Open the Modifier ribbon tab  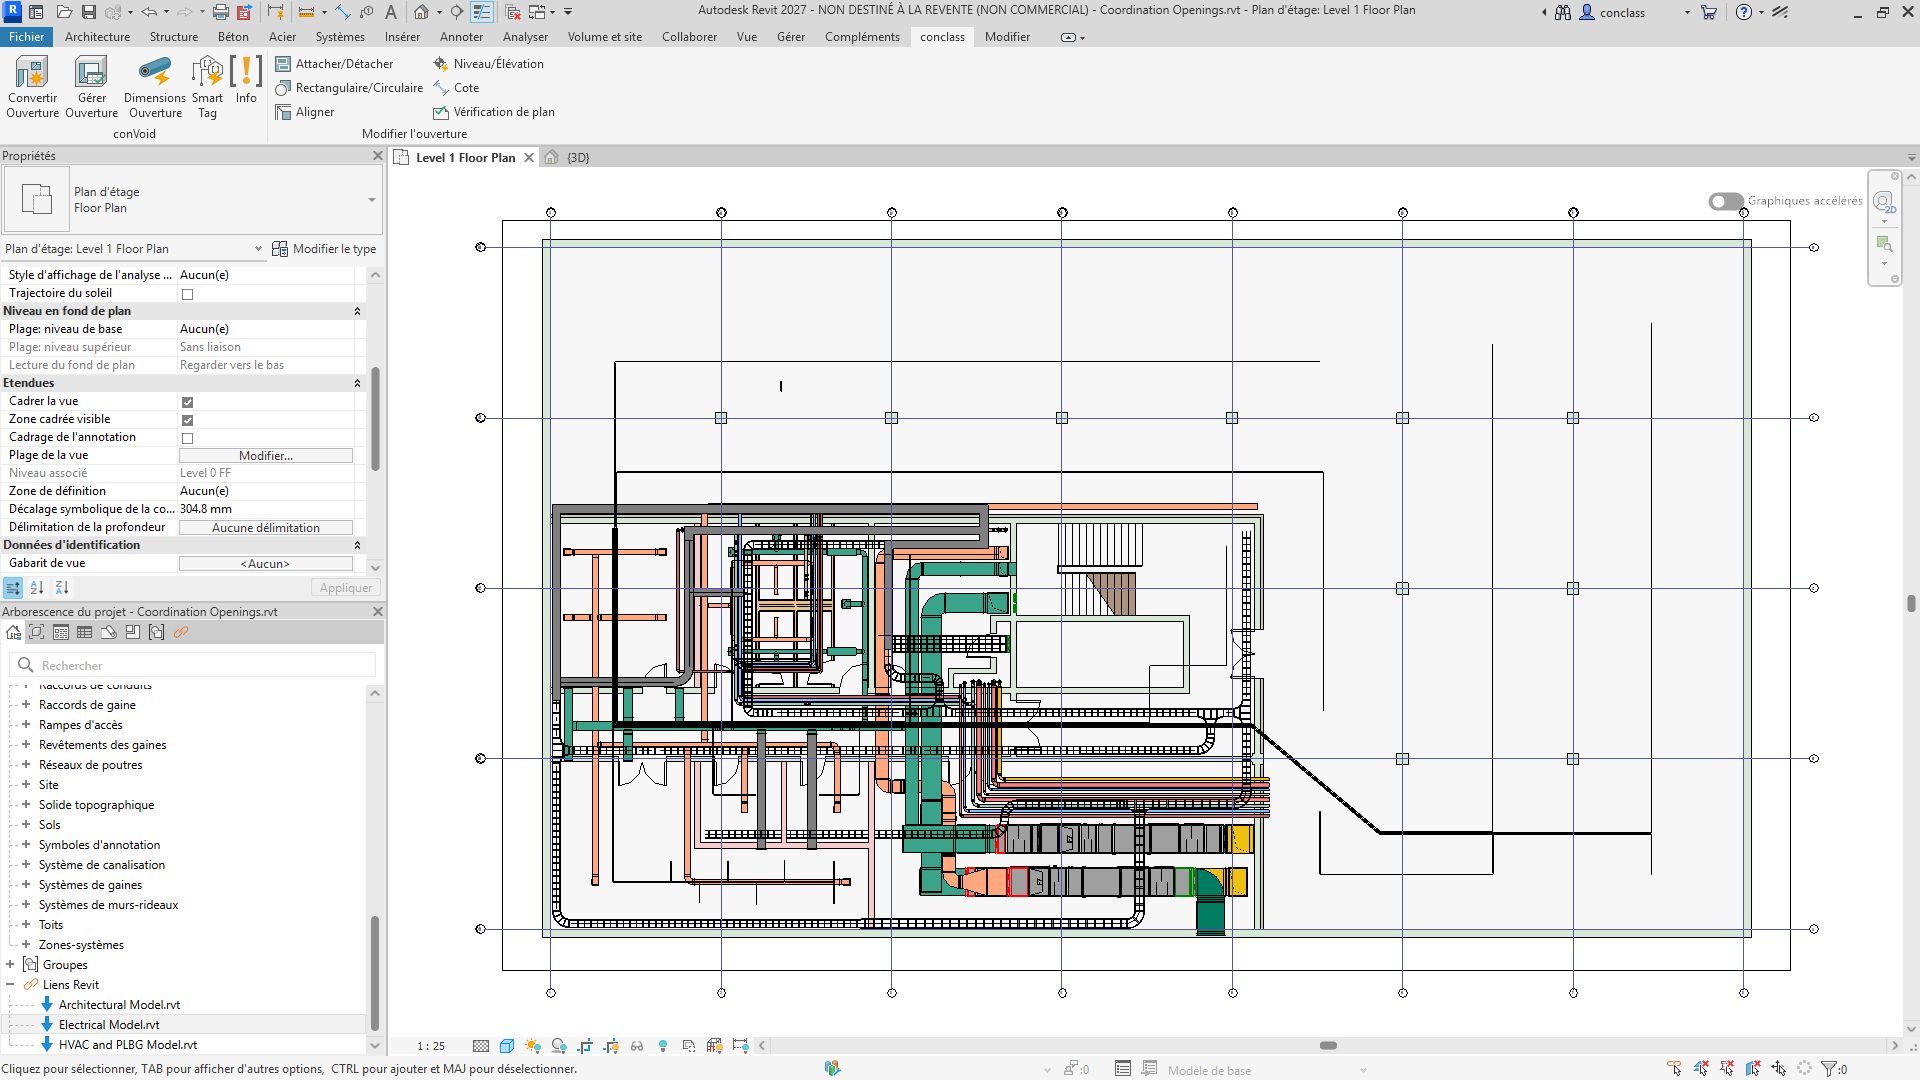point(1007,37)
